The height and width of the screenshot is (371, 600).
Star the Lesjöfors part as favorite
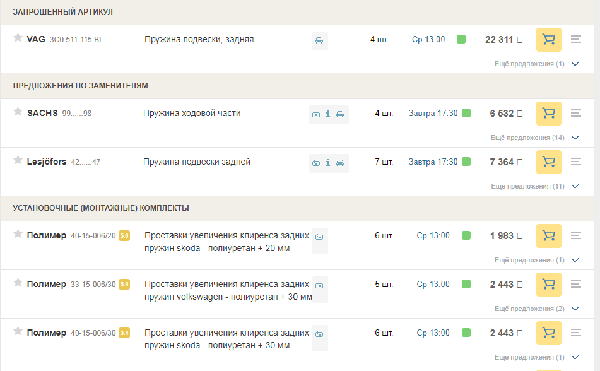(x=18, y=160)
